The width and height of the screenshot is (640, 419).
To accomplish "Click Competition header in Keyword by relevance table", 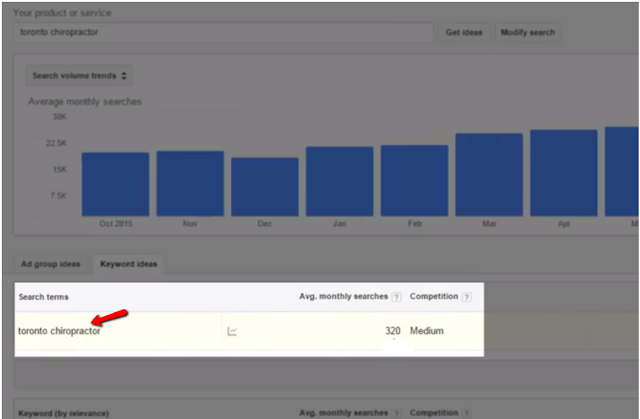I will (x=434, y=413).
